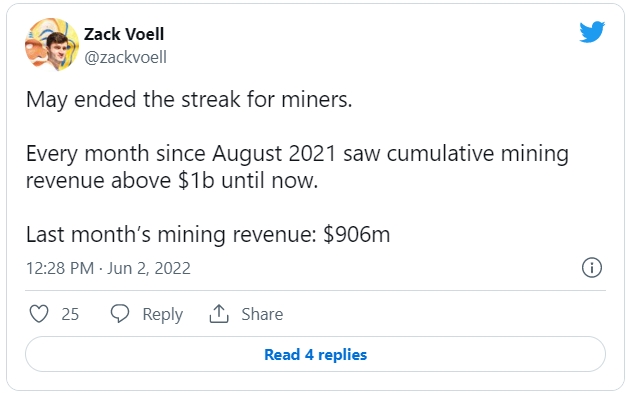Click the "Last month's mining revenue" line
The width and height of the screenshot is (626, 393).
[171, 234]
